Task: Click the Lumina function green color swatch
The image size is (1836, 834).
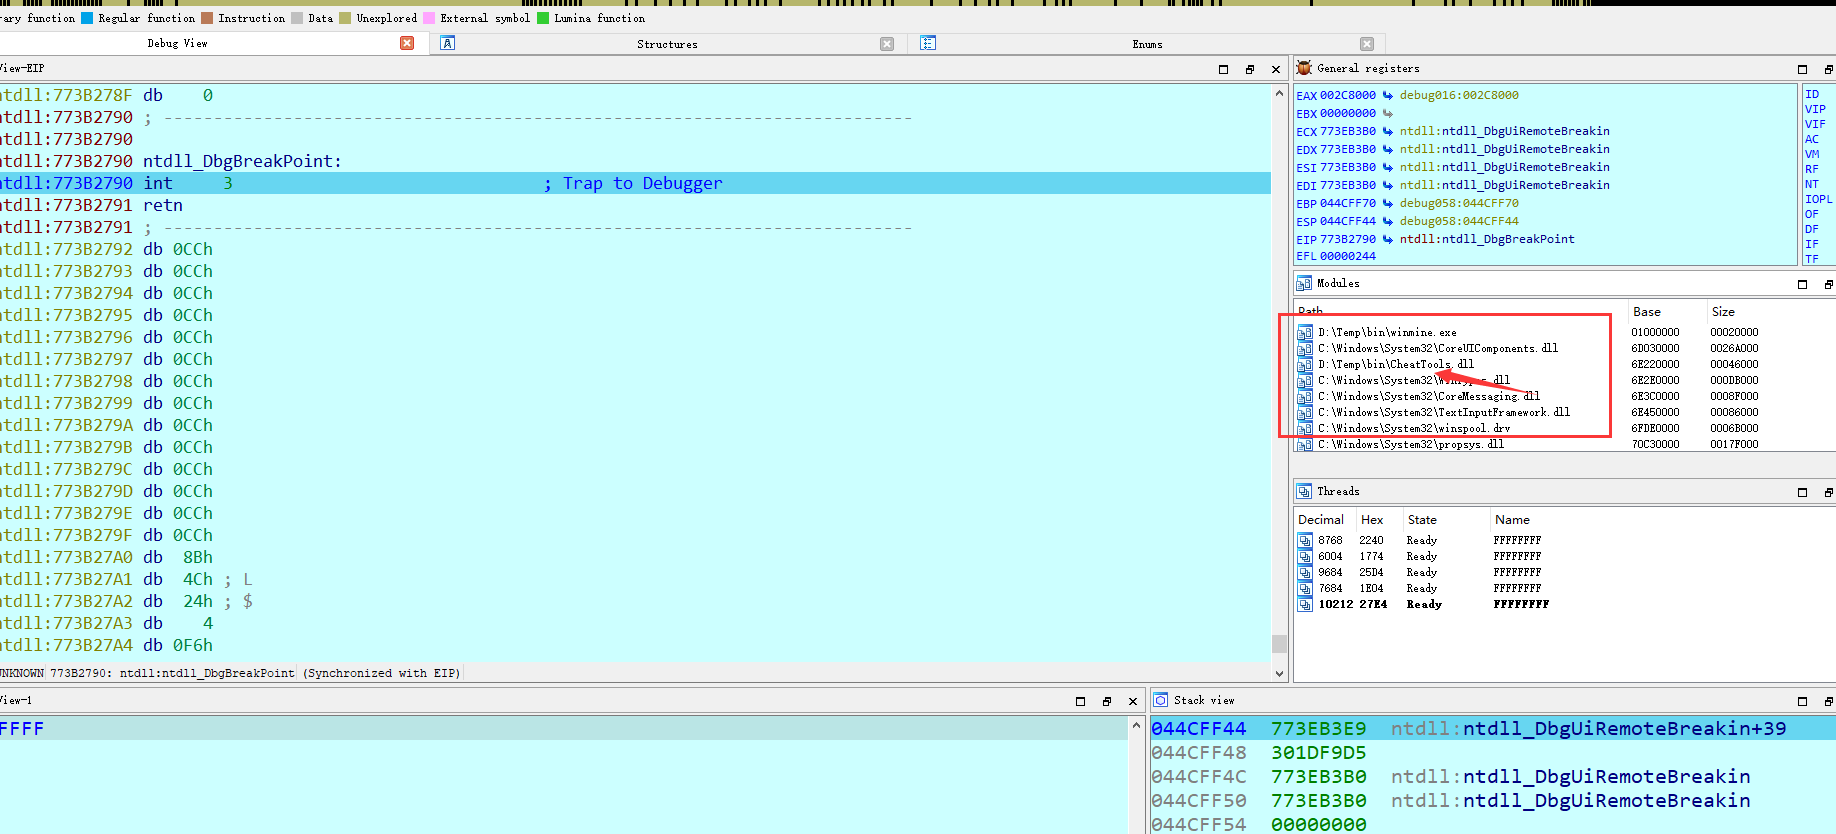Action: tap(543, 18)
